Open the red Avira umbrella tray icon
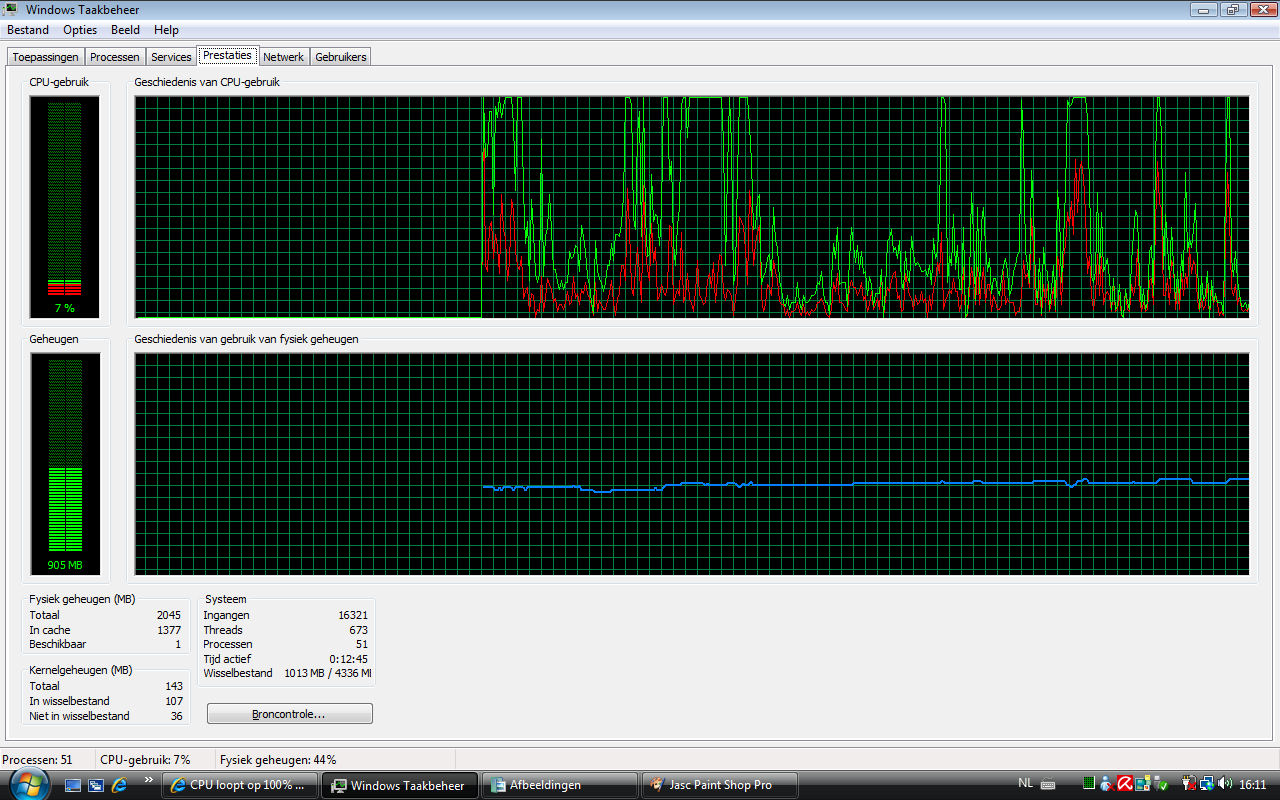Screen dimensions: 1280x800 click(1125, 784)
